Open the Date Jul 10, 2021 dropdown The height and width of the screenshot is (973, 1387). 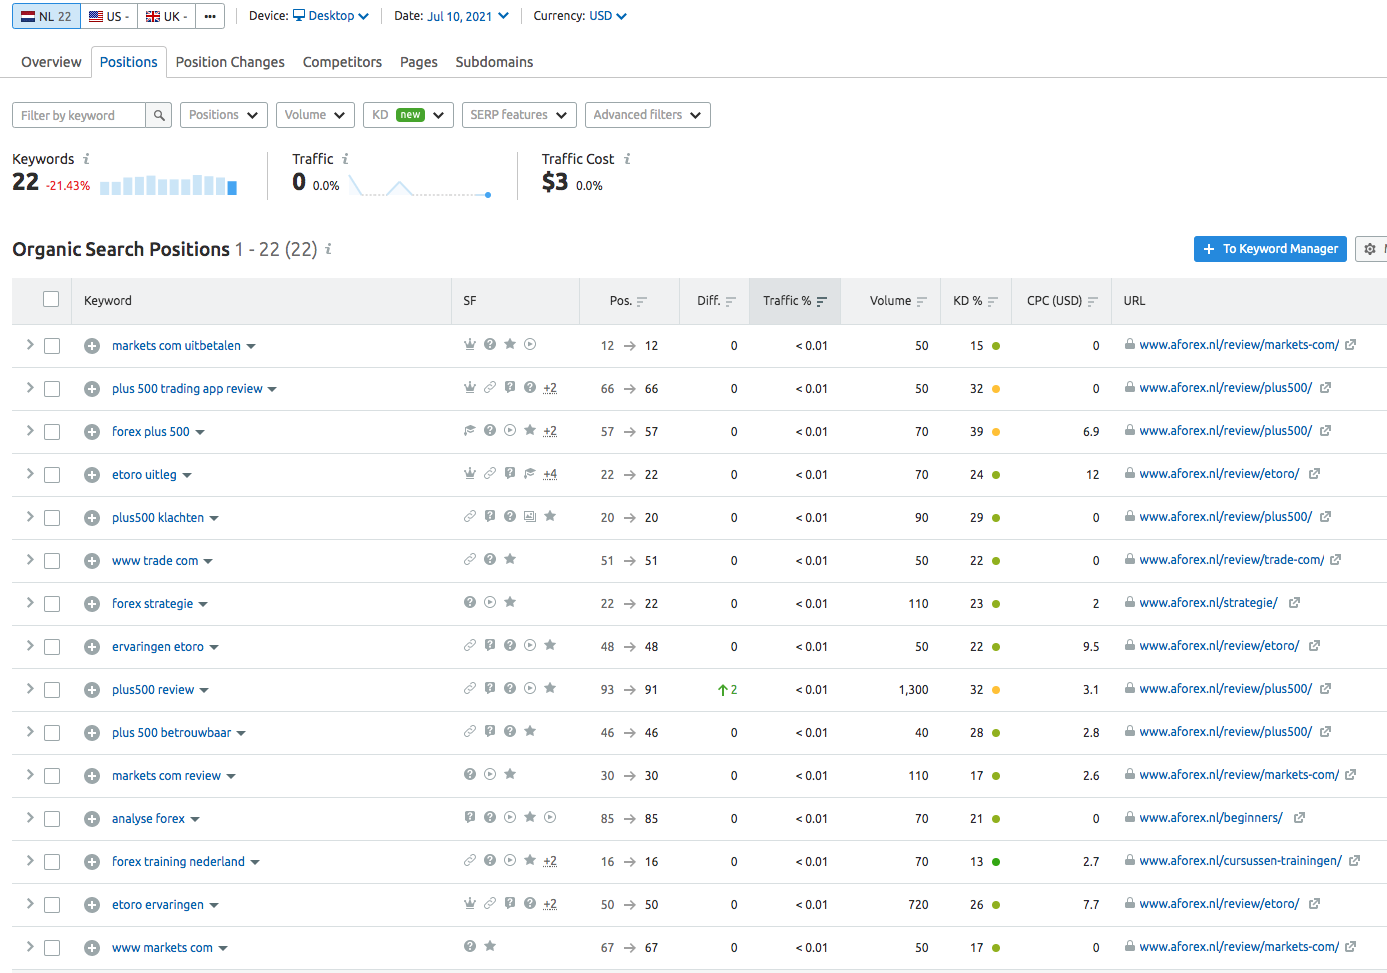click(x=468, y=16)
